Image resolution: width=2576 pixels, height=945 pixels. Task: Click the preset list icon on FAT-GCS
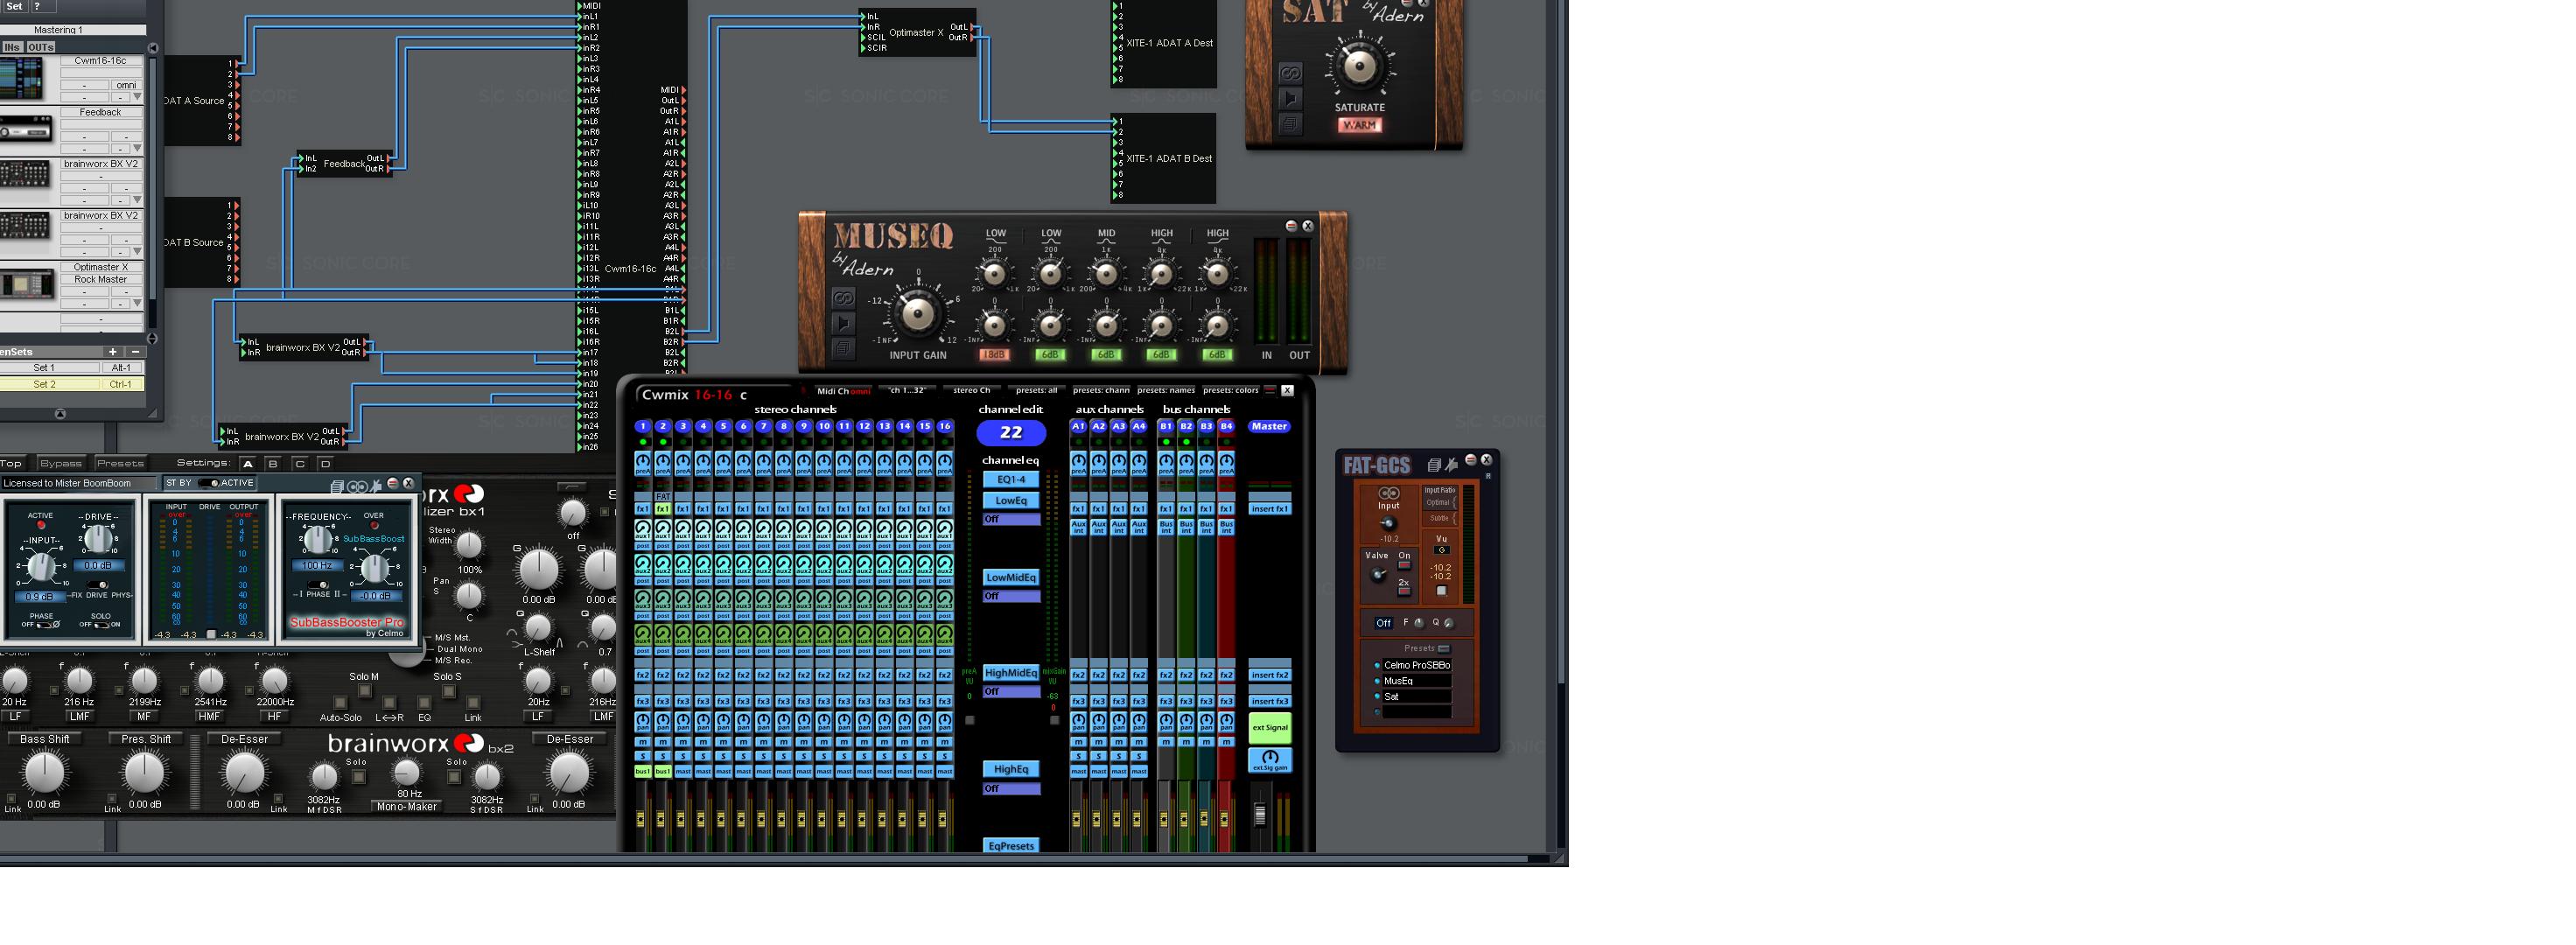coord(1434,465)
